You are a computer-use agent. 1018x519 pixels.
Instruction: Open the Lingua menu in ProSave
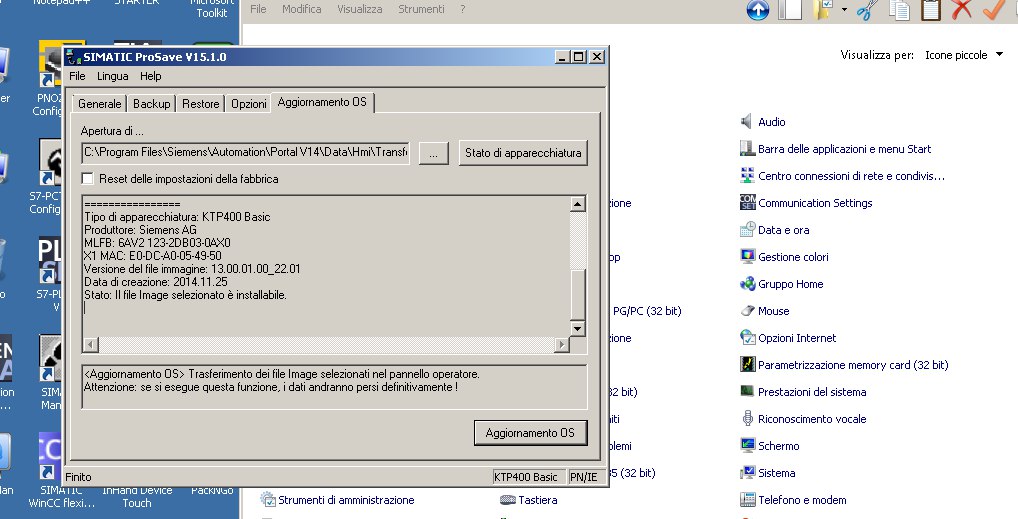(112, 76)
